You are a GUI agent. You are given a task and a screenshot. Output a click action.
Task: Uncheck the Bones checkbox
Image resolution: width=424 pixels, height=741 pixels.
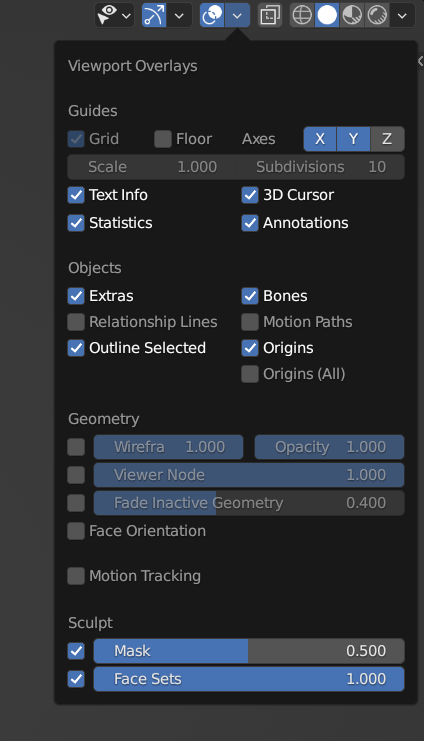pyautogui.click(x=250, y=296)
